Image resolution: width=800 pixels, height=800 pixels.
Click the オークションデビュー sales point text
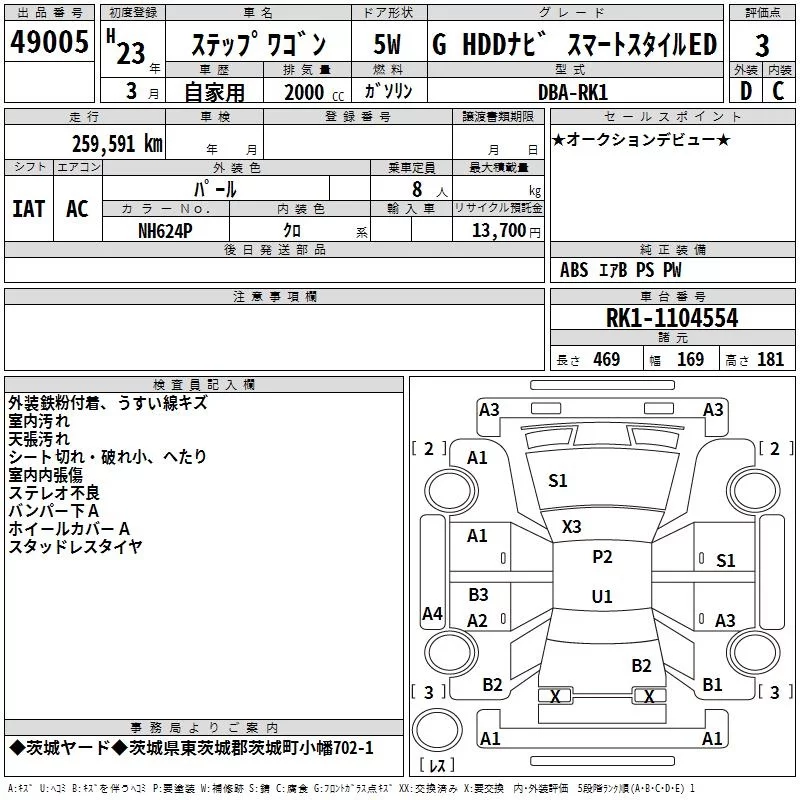tap(641, 139)
